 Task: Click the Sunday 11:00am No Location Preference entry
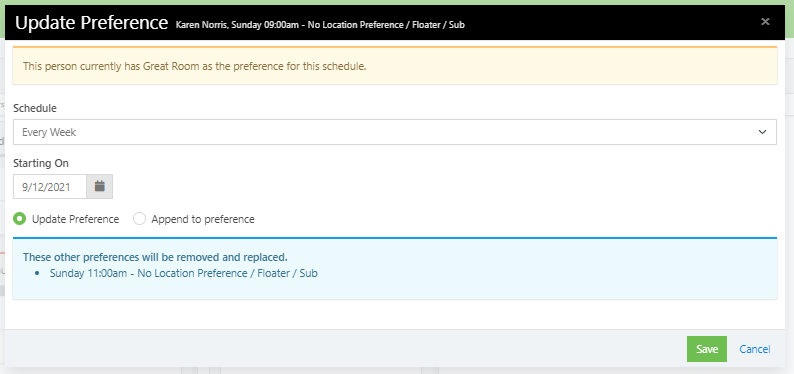[x=183, y=273]
